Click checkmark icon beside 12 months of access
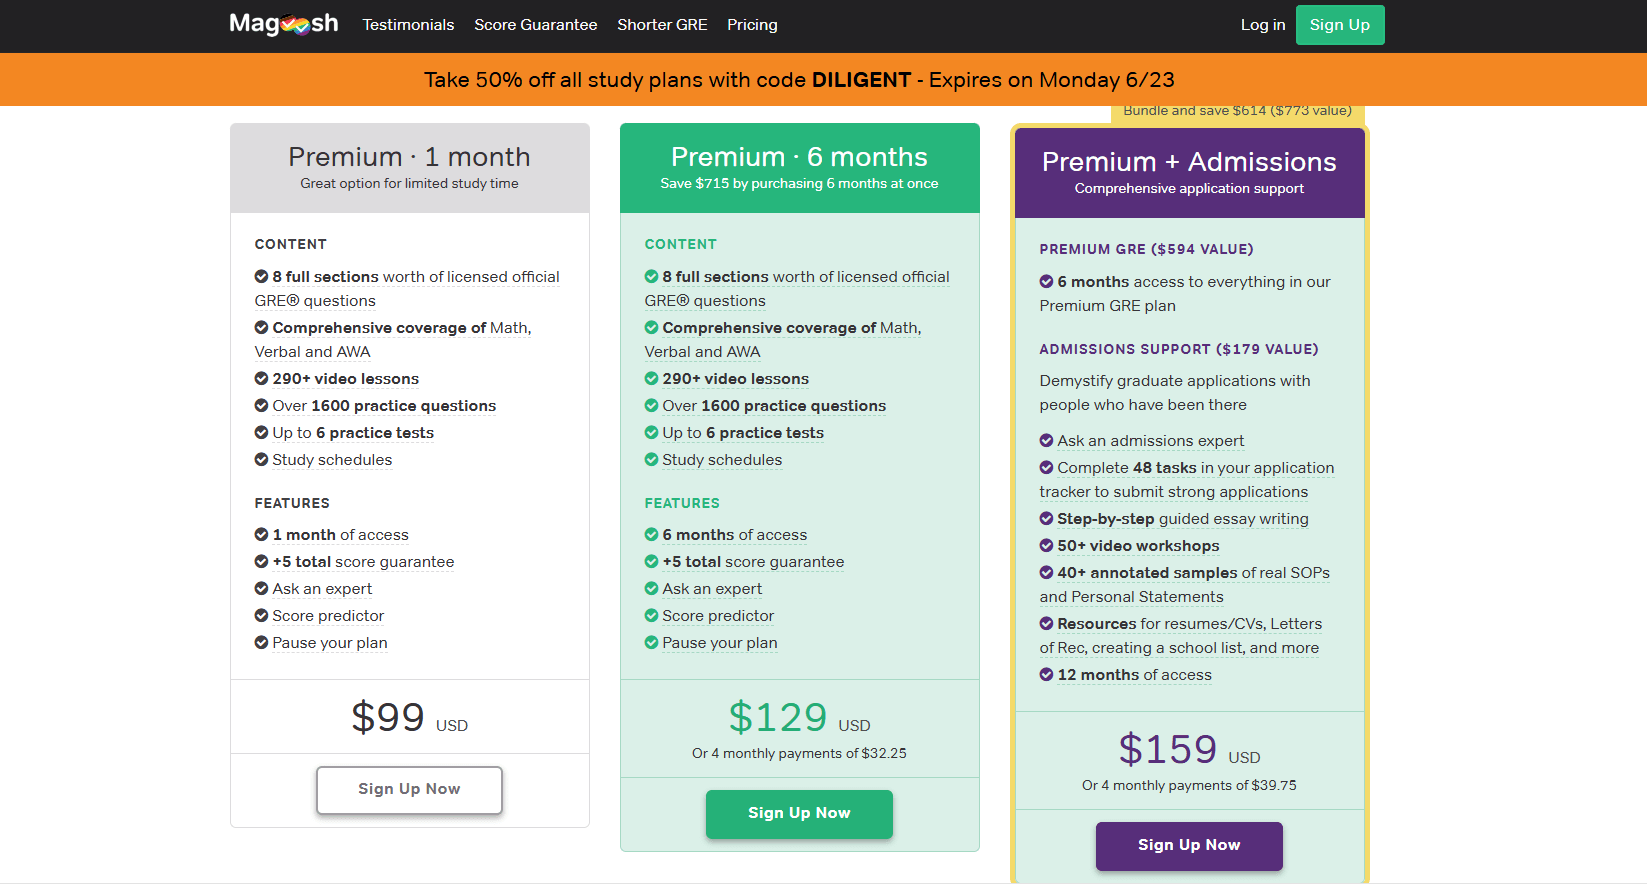This screenshot has height=884, width=1647. (x=1046, y=675)
